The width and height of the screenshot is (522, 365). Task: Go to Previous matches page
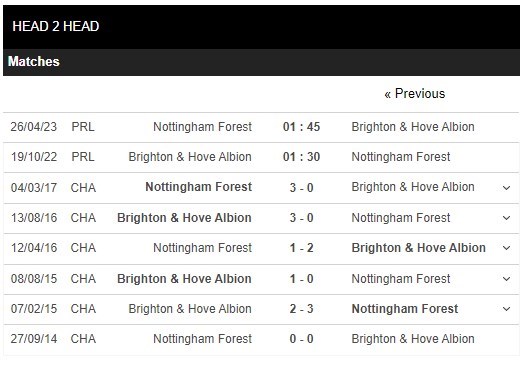point(414,94)
